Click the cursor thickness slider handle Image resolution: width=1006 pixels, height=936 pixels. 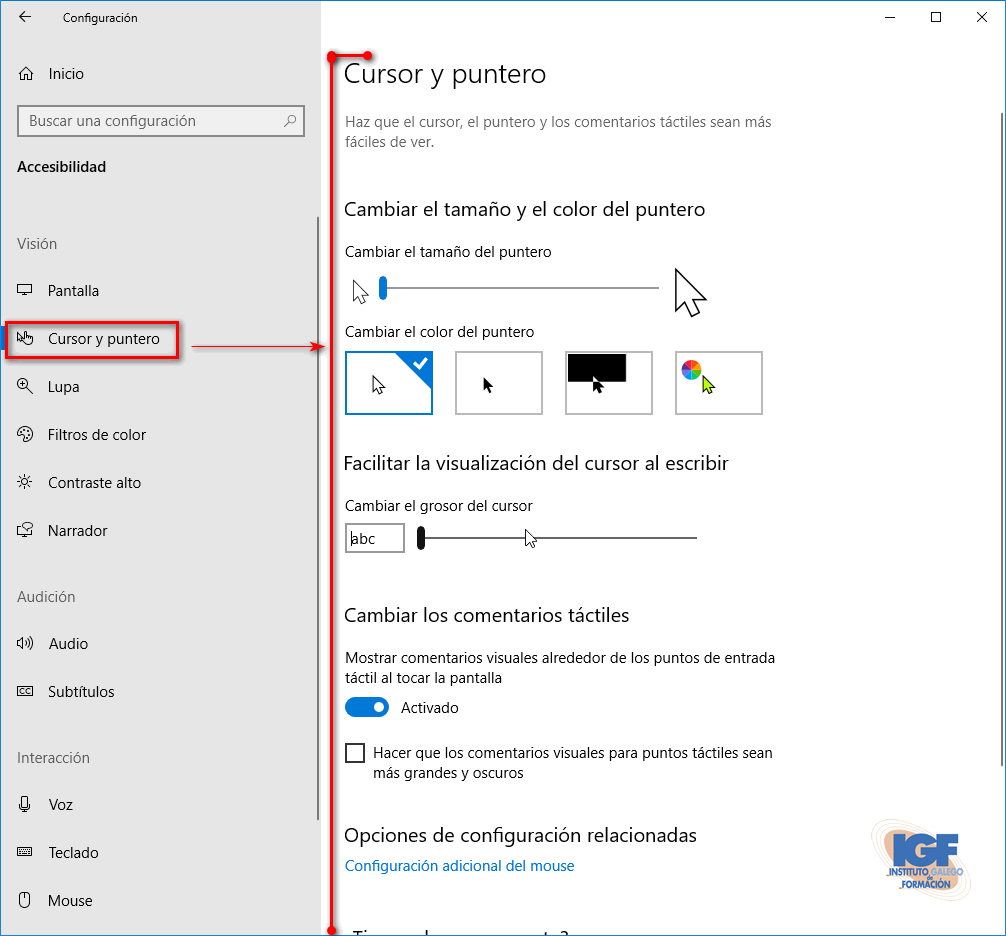(x=421, y=538)
